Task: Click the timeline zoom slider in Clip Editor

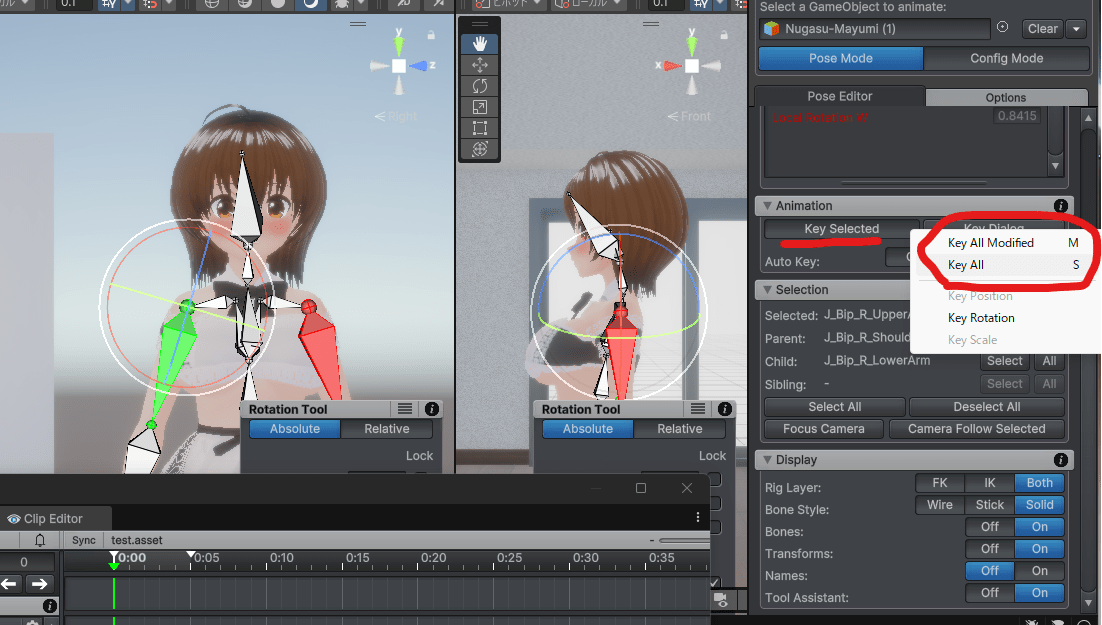Action: click(682, 541)
